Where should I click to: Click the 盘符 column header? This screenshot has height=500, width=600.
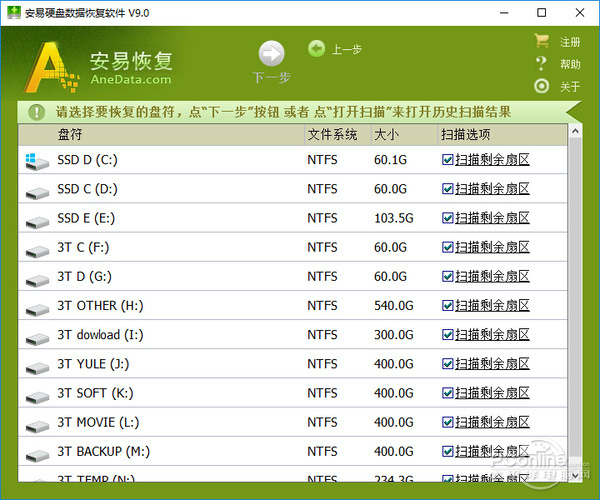click(x=161, y=135)
